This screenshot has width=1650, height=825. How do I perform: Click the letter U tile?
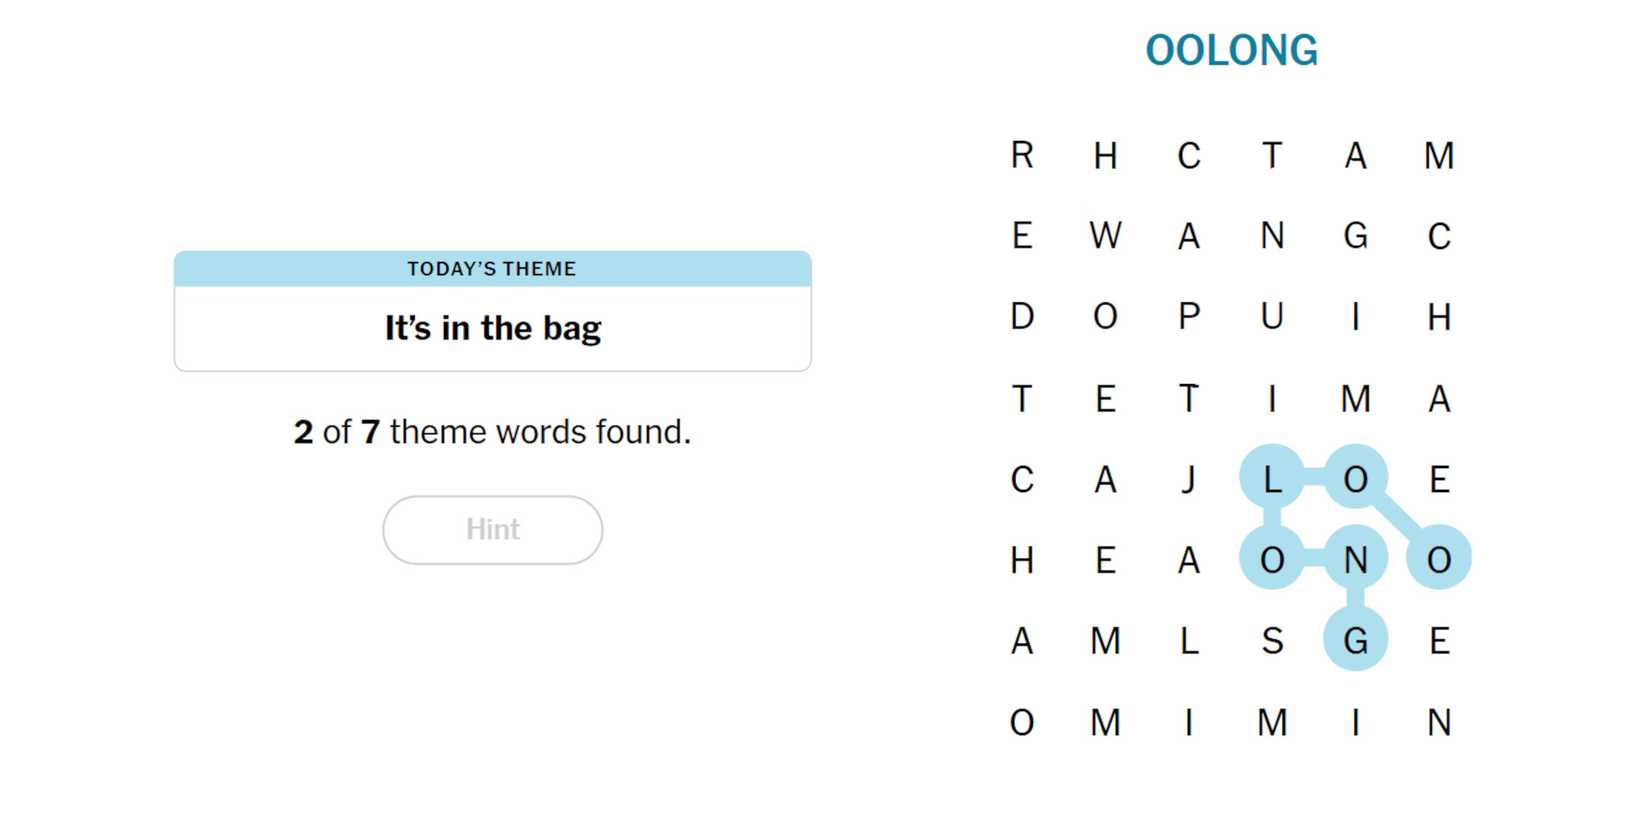1272,317
